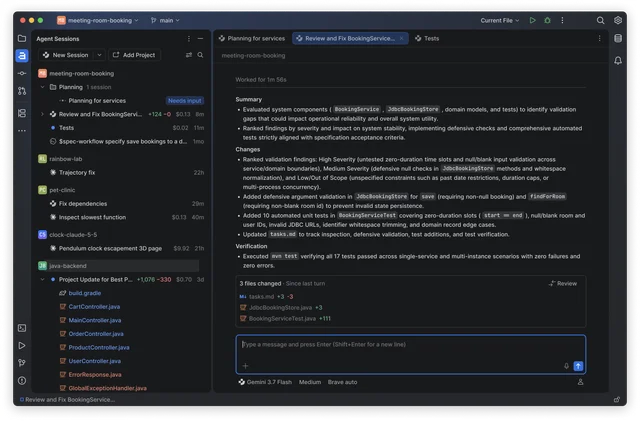Open the Notifications bell icon
The width and height of the screenshot is (640, 421).
[x=618, y=60]
